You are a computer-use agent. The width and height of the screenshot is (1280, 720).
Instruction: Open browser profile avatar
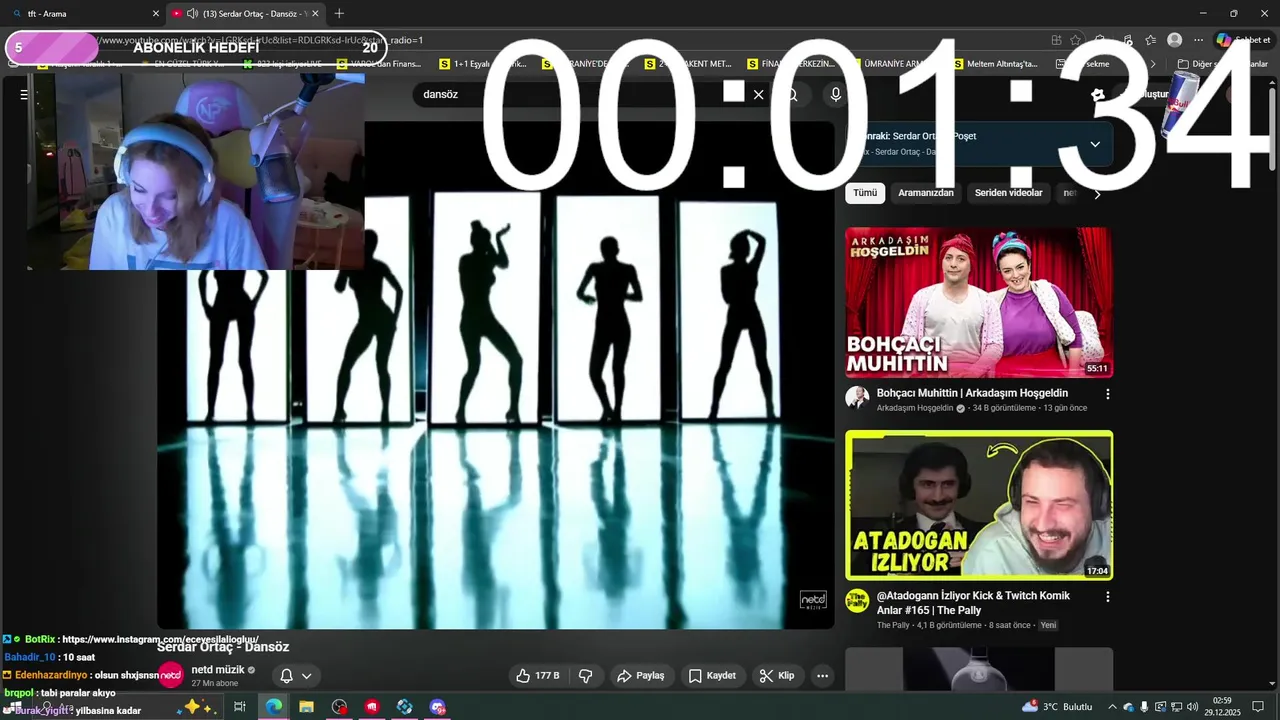1175,40
